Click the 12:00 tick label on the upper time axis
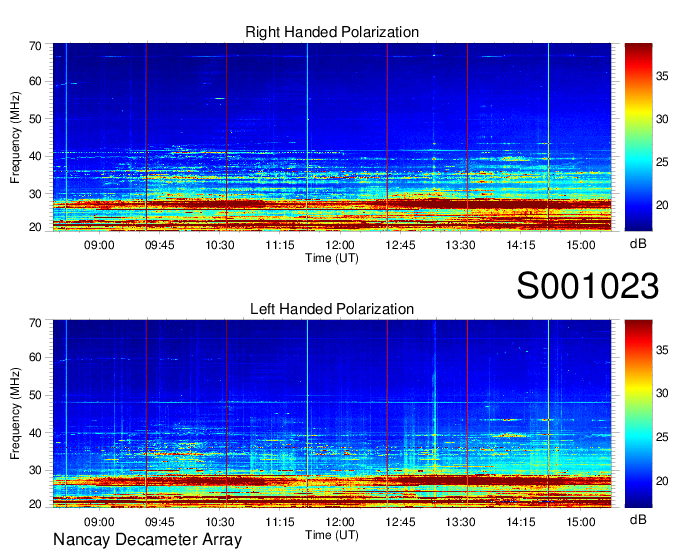This screenshot has height=552, width=680. pos(340,245)
